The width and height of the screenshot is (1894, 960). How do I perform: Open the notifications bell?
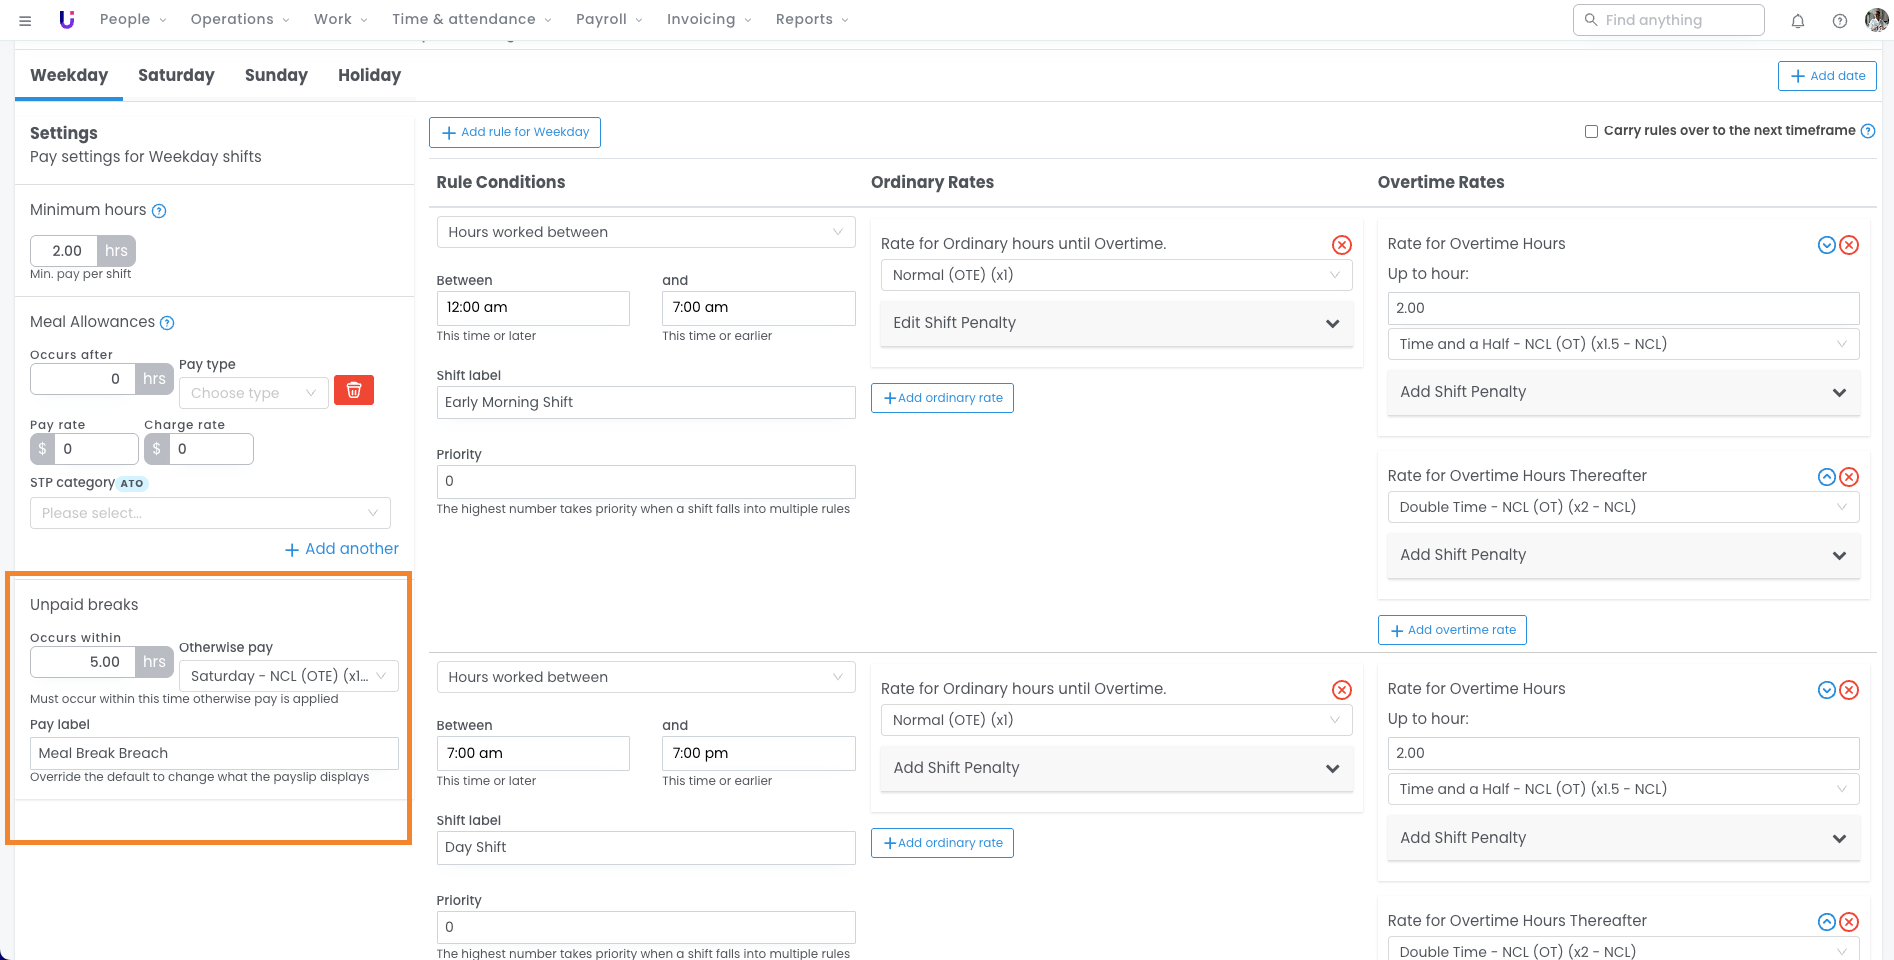click(1797, 21)
